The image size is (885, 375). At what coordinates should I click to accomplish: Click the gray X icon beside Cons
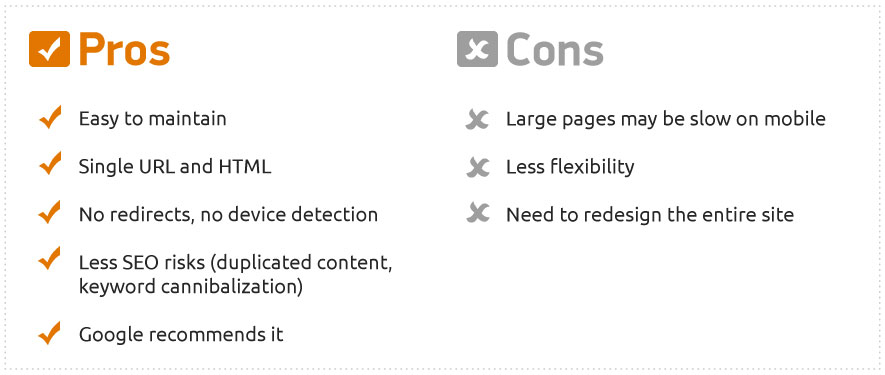pos(477,49)
